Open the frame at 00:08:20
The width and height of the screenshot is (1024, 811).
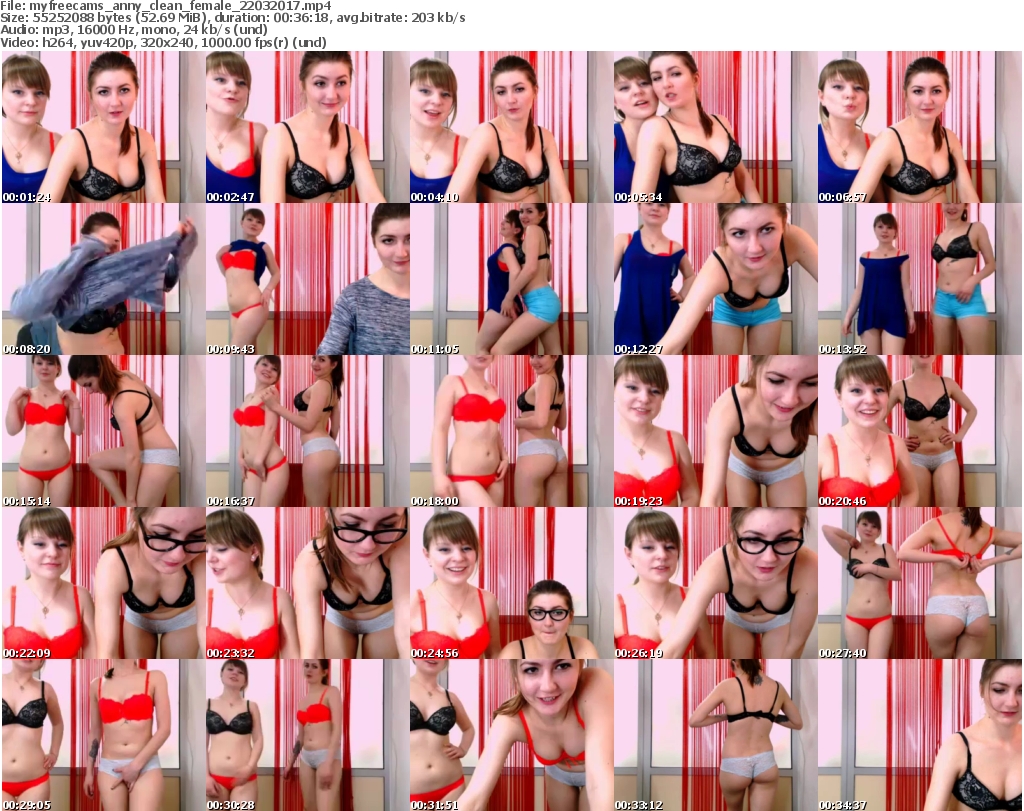point(104,279)
